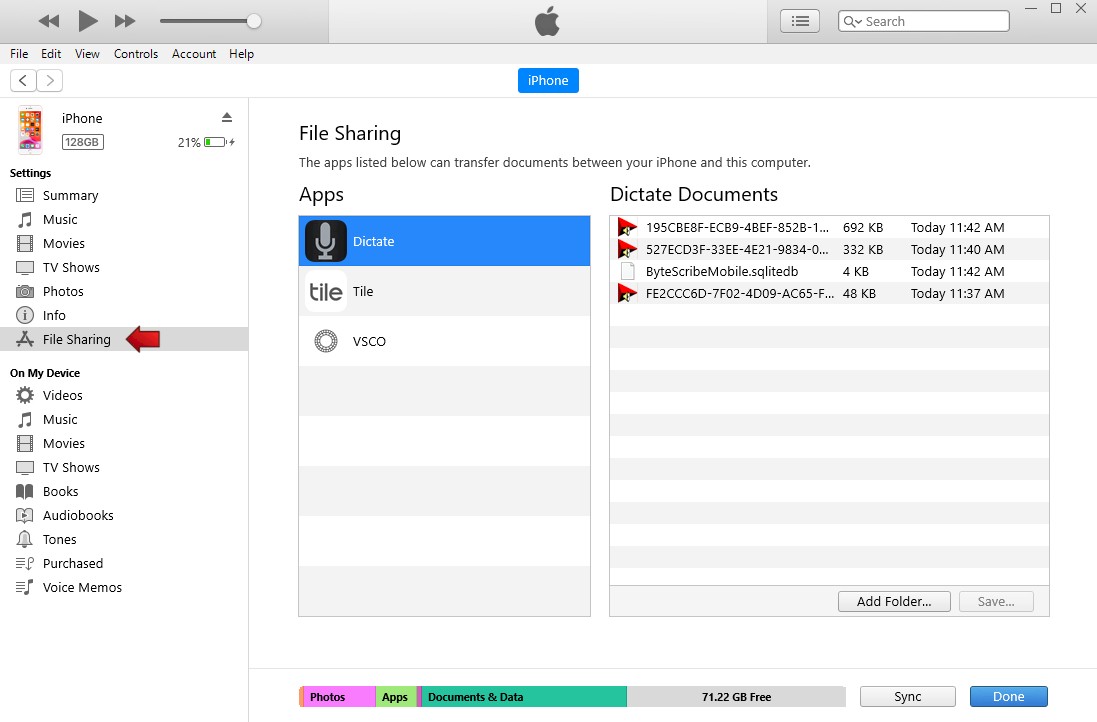Open Audiobooks in the sidebar
1097x722 pixels.
(x=125, y=515)
